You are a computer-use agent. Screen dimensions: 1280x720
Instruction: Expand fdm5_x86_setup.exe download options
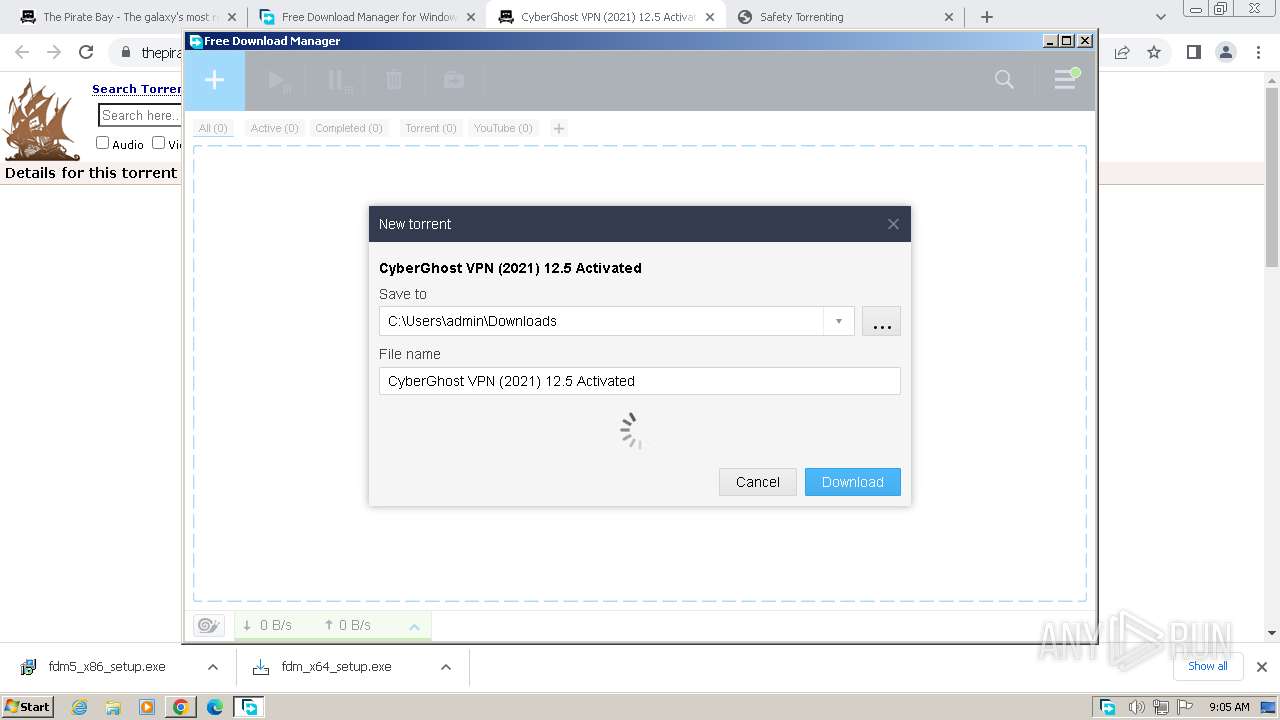pyautogui.click(x=212, y=667)
